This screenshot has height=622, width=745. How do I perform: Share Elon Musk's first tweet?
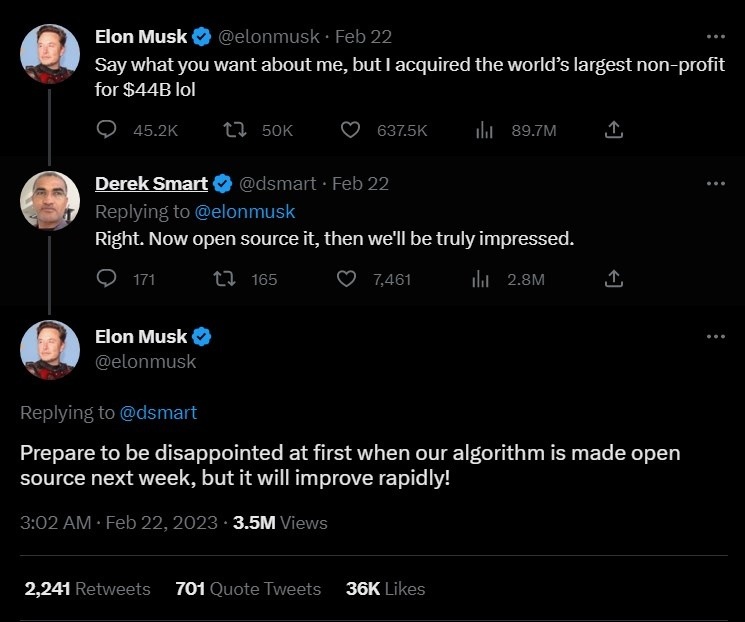click(615, 130)
